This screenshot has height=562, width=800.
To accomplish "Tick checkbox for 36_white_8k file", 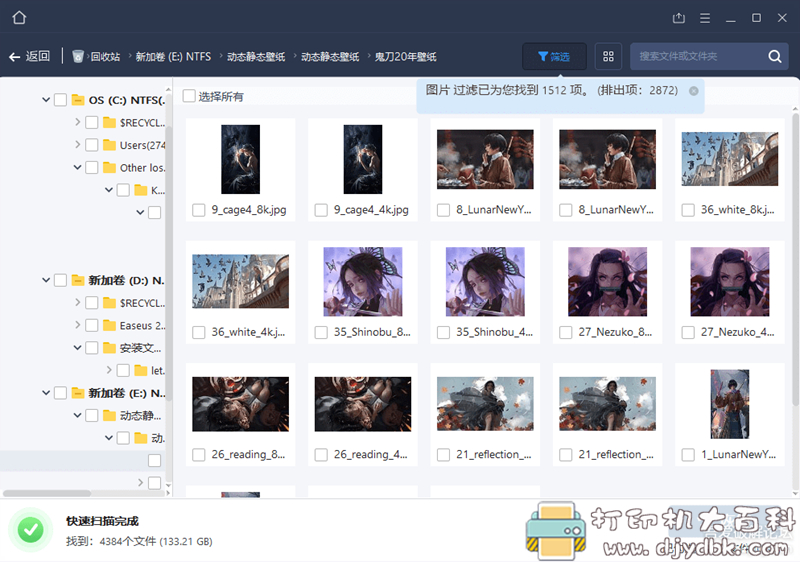I will 688,210.
